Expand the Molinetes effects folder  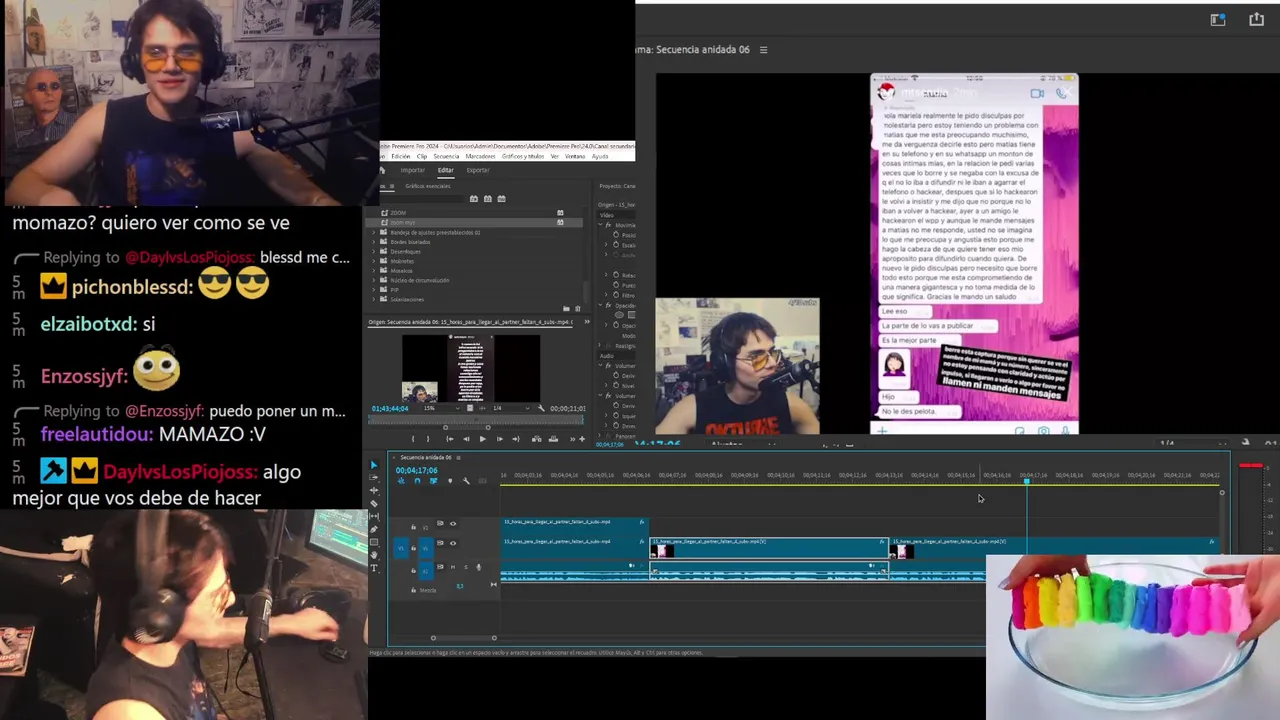point(374,261)
